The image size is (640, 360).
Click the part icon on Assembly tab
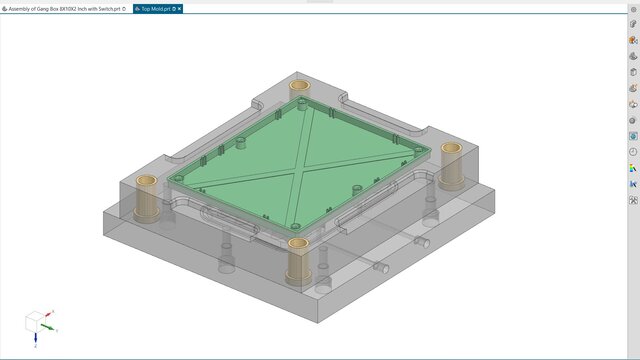point(4,9)
